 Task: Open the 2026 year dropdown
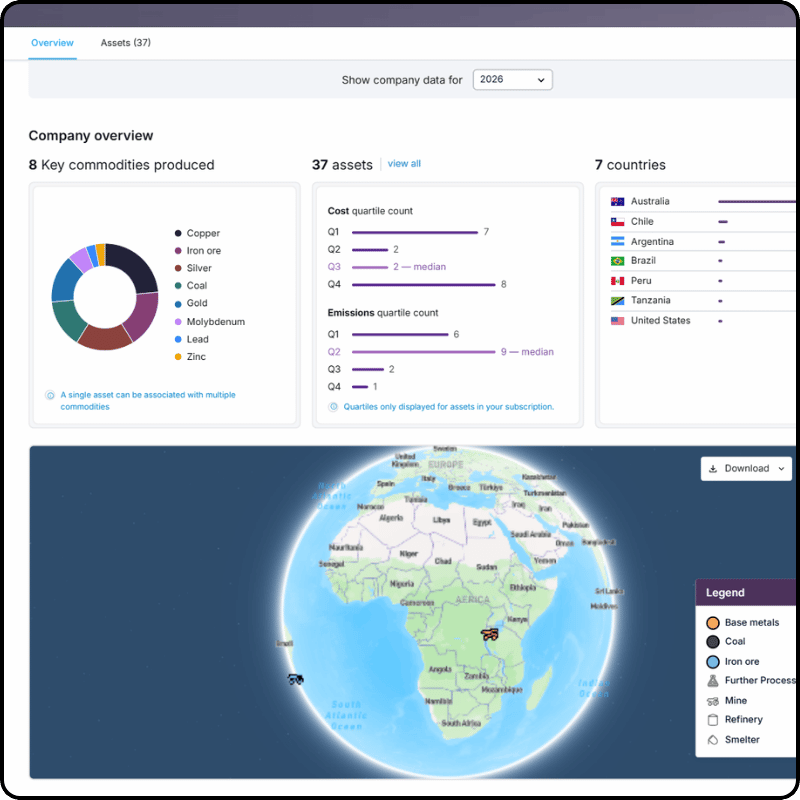pyautogui.click(x=512, y=80)
